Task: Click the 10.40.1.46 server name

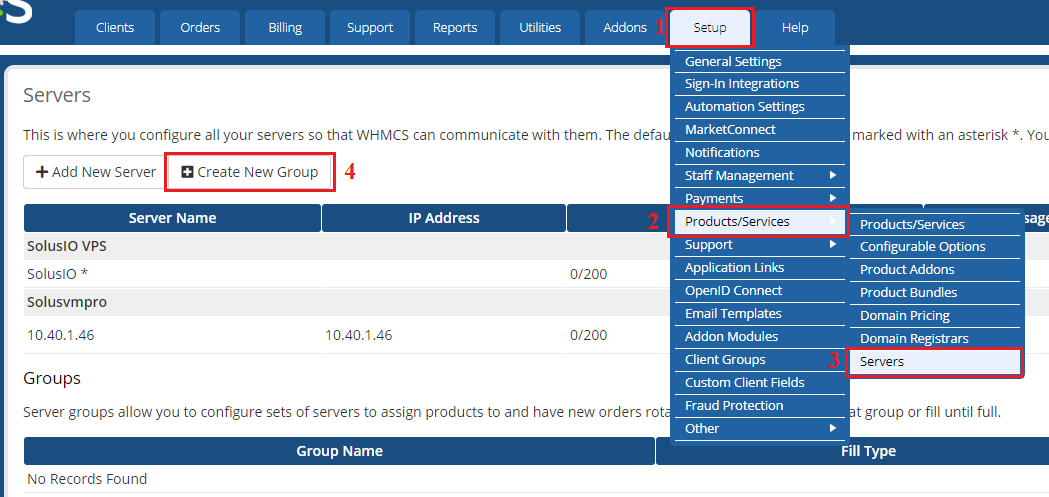Action: pyautogui.click(x=61, y=335)
